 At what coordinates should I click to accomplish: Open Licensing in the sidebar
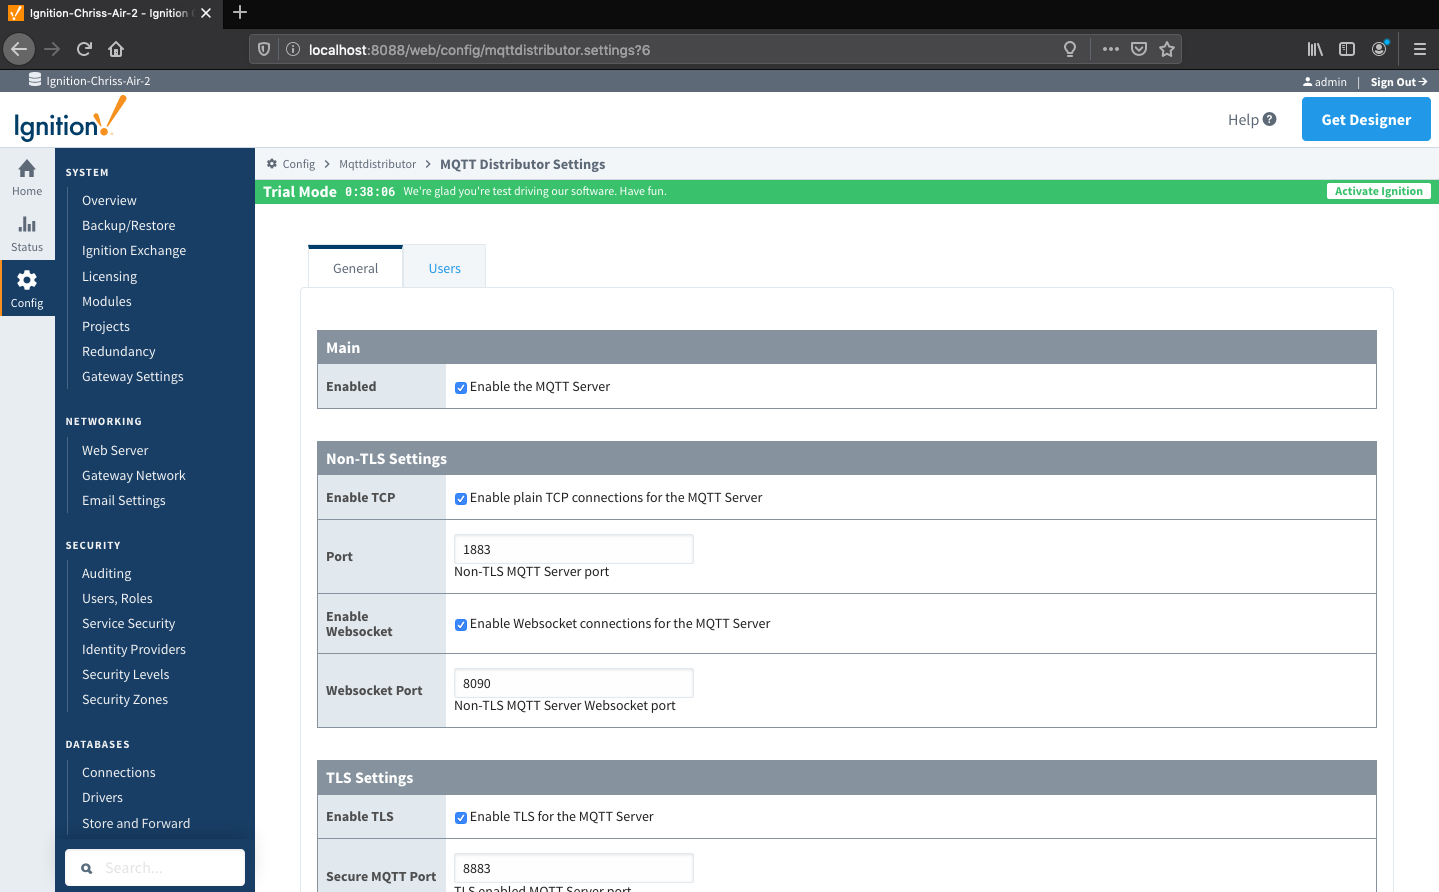[x=109, y=276]
